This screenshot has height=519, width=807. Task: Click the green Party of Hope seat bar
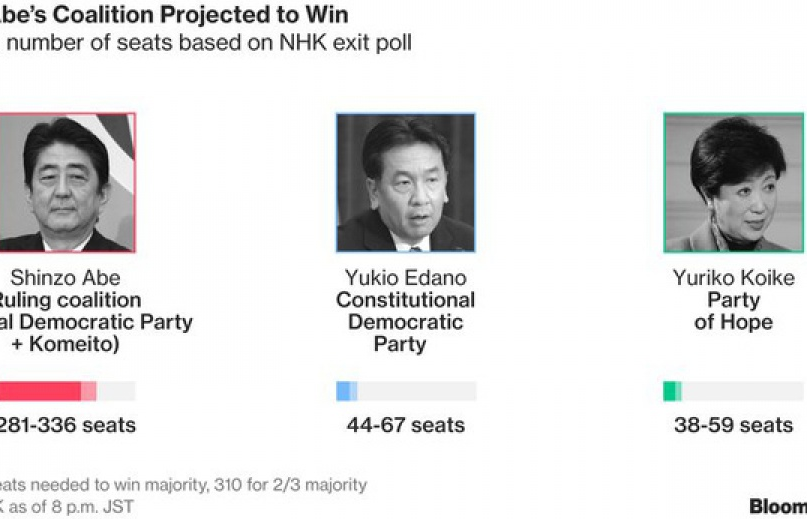click(x=671, y=391)
